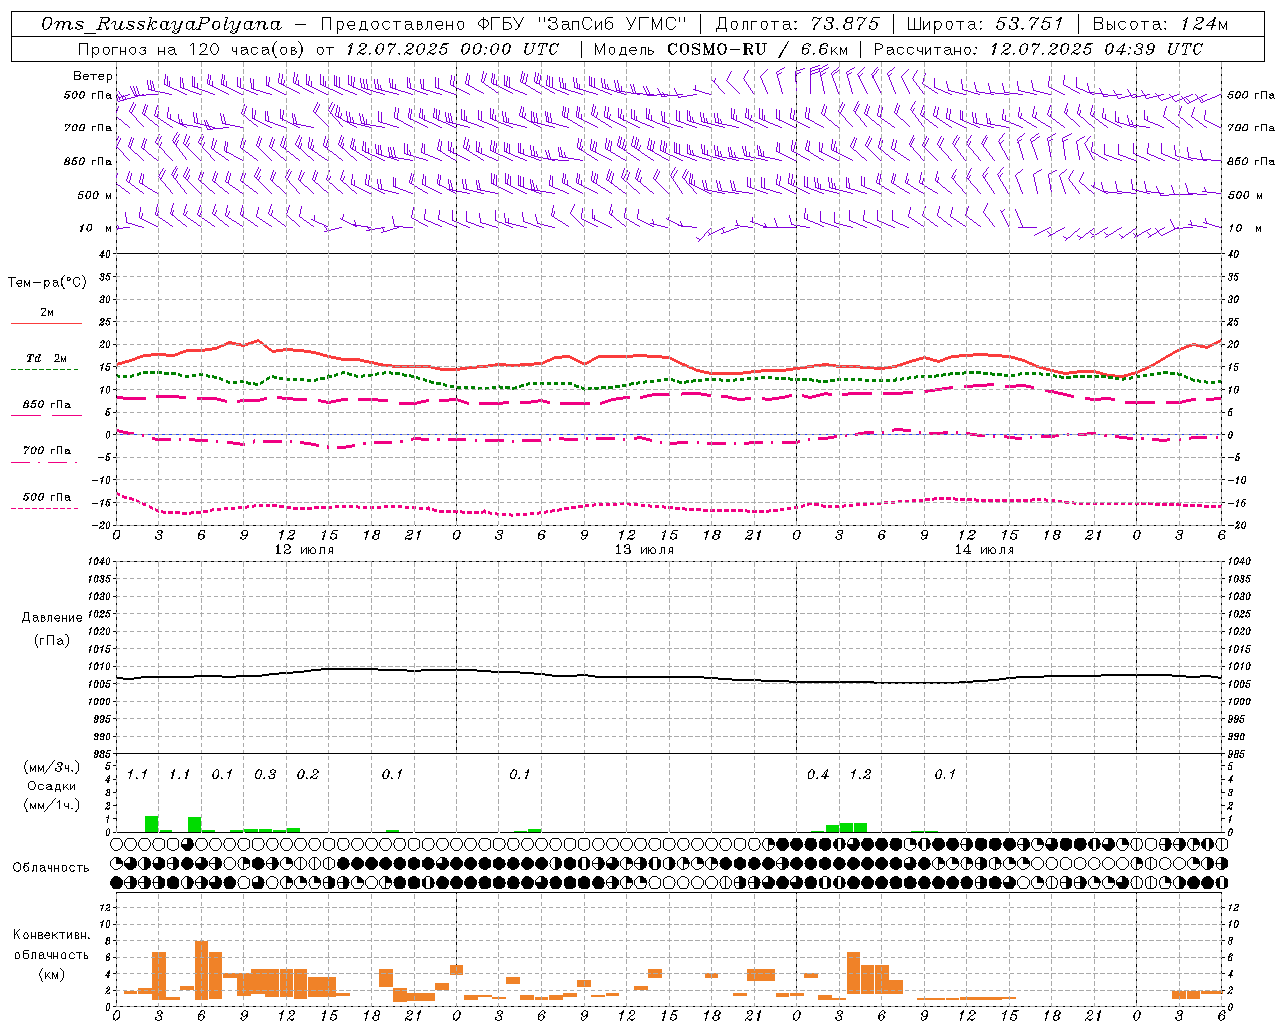Screen dimensions: 1280x1024
Task: Click the 0.4 three-hour precipitation value
Action: 818,774
